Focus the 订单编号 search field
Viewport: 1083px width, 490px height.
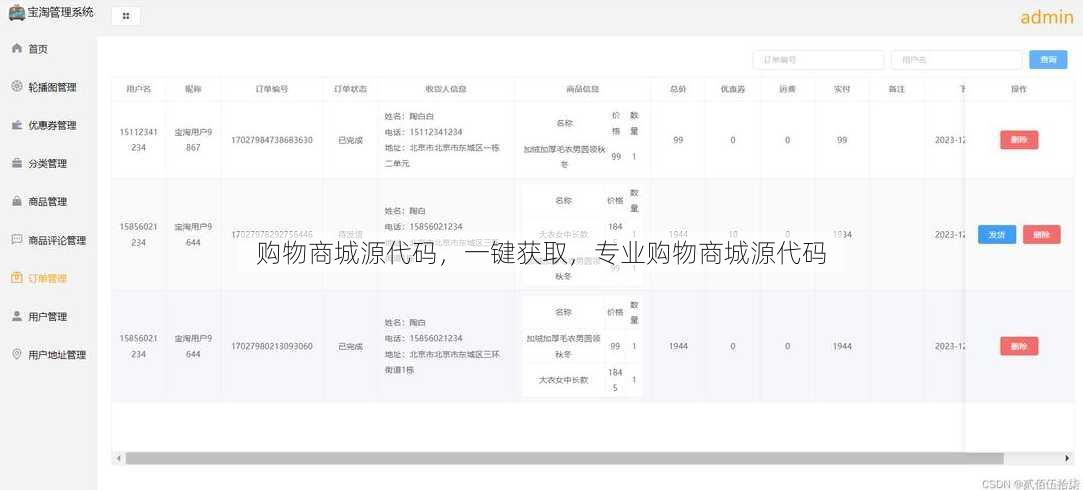[818, 60]
